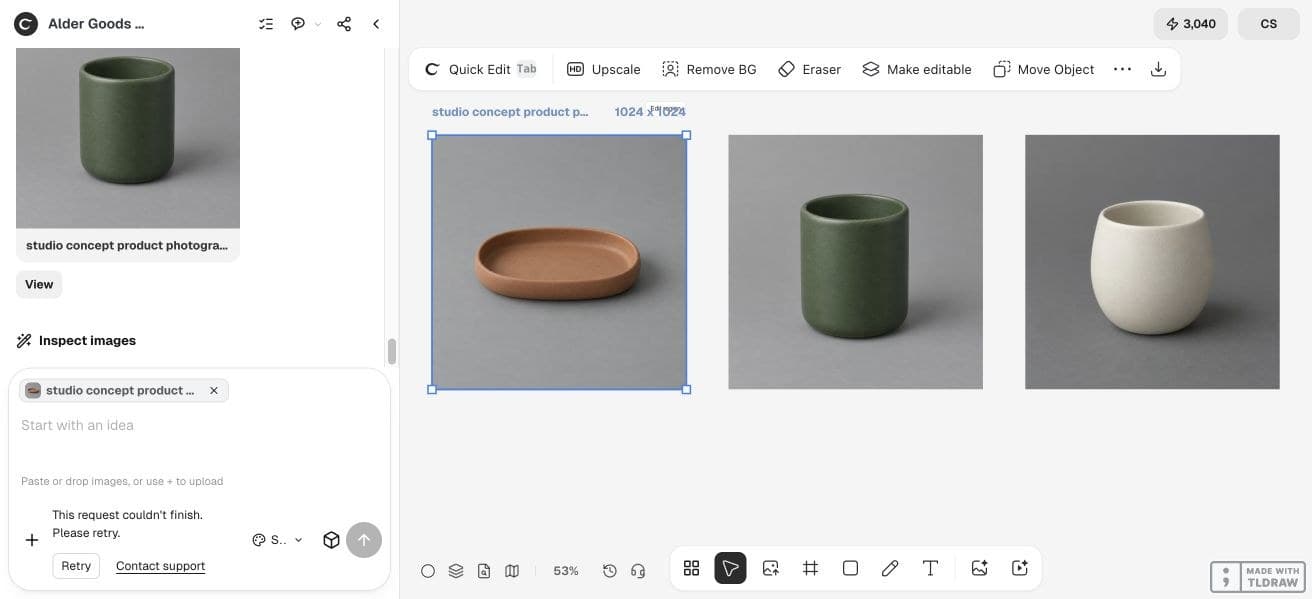Select the white bowl image on canvas
Screen dimensions: 1312x599
point(1152,262)
